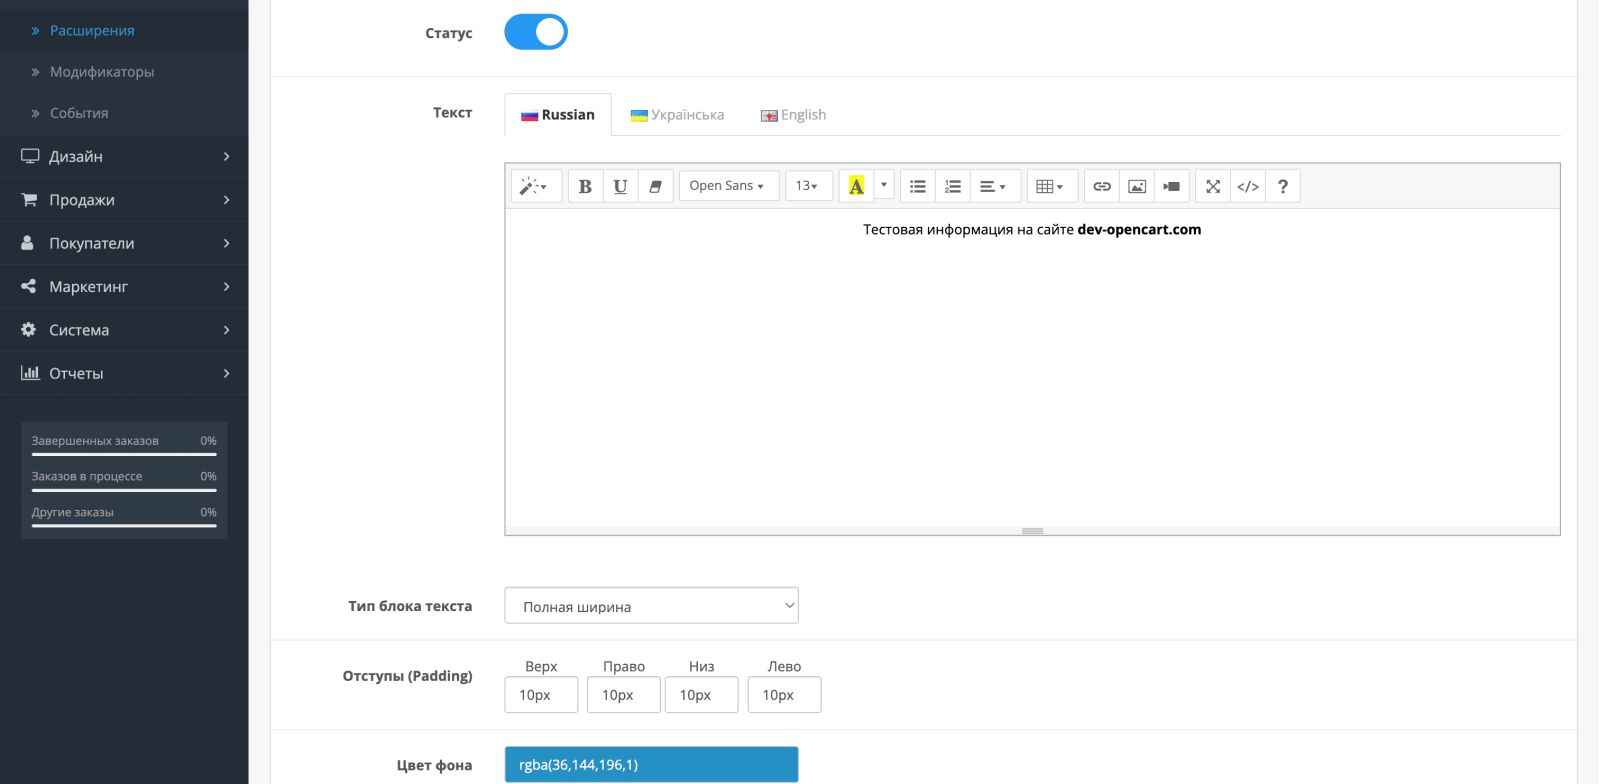This screenshot has width=1600, height=784.
Task: Create an unordered bullet list
Action: [917, 186]
